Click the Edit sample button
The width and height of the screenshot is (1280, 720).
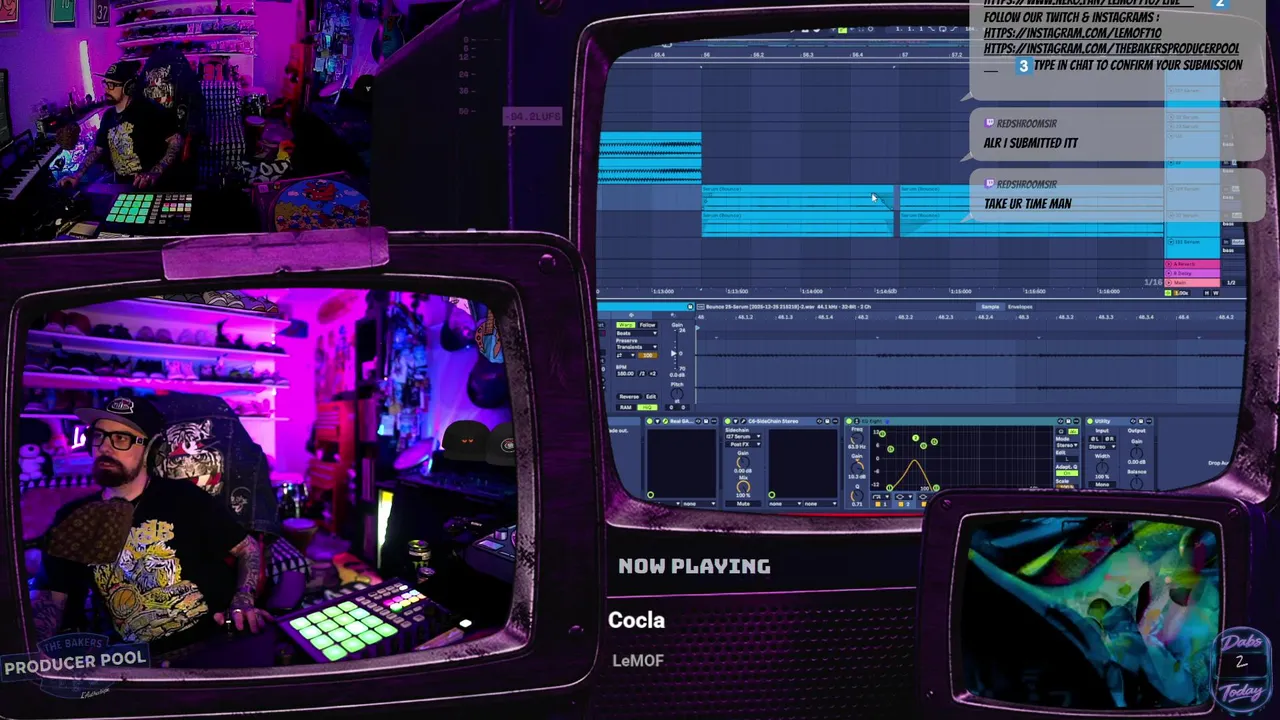(x=651, y=397)
